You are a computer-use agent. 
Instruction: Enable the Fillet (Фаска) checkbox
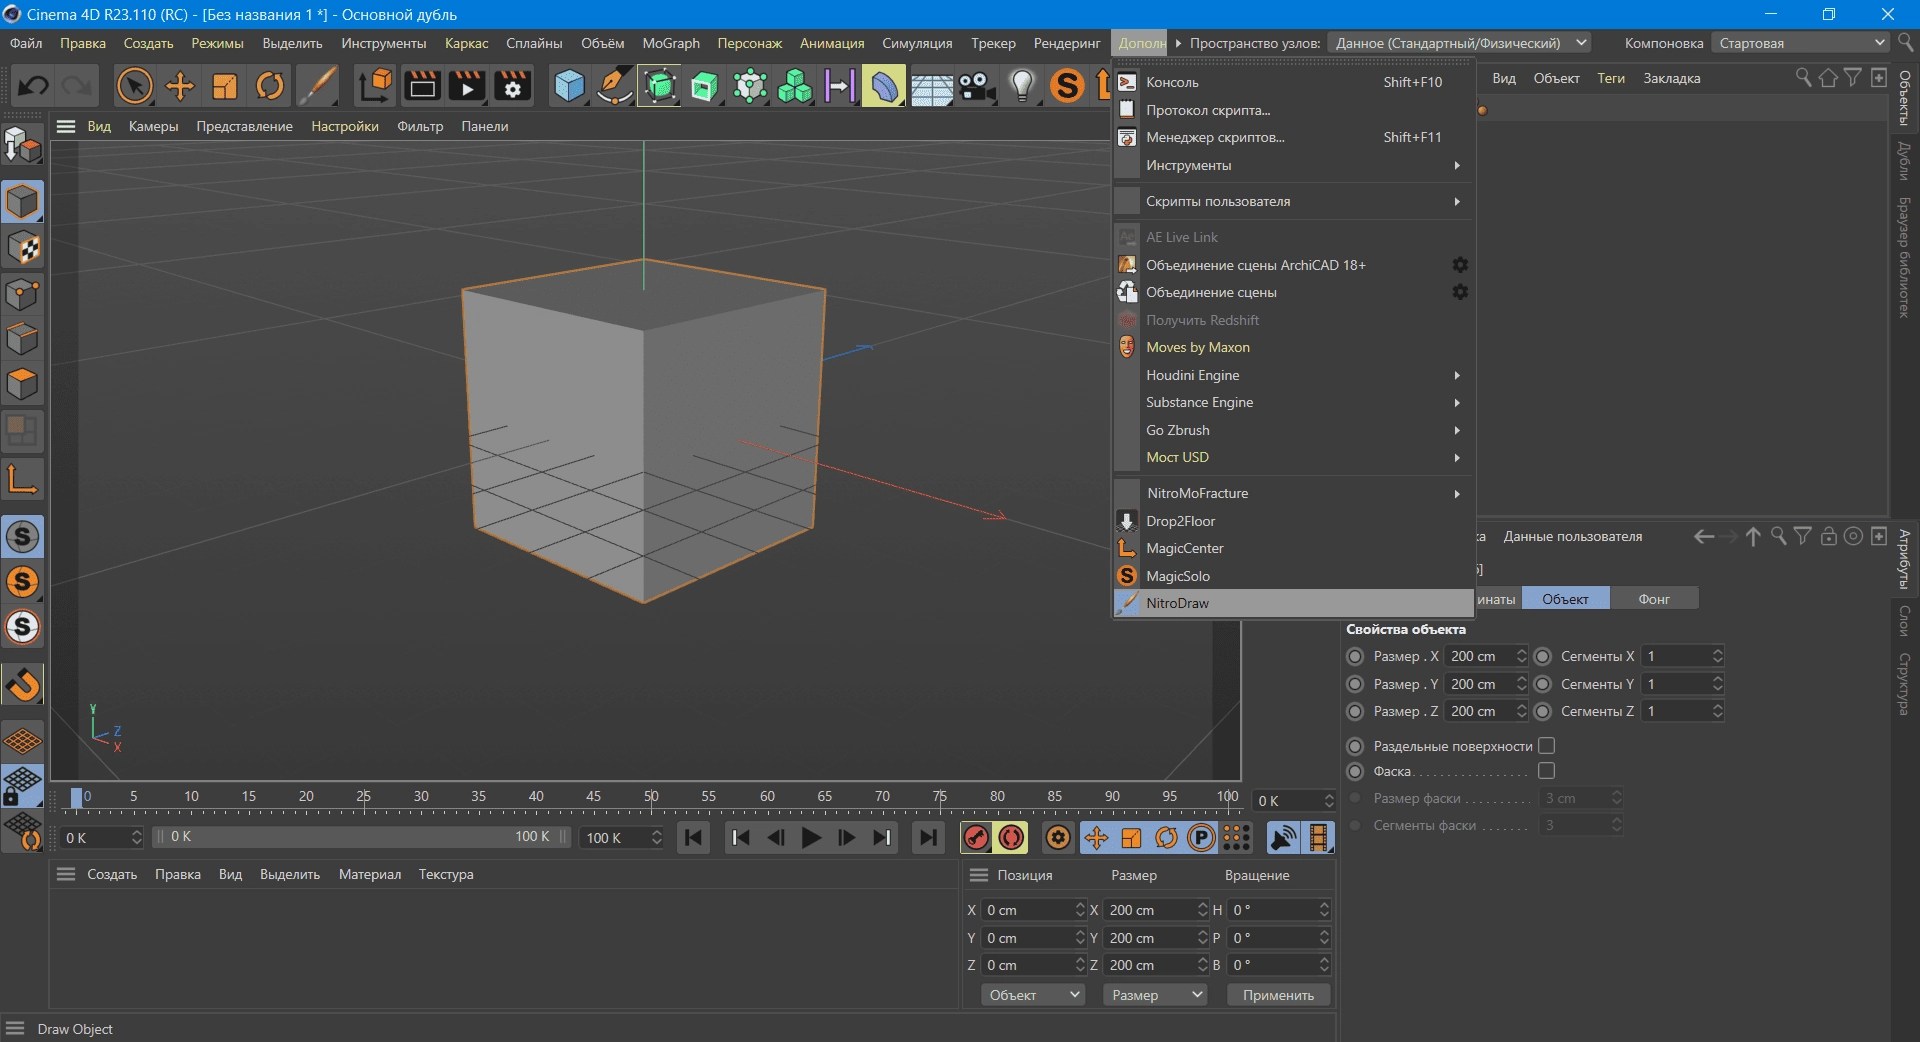coord(1547,771)
